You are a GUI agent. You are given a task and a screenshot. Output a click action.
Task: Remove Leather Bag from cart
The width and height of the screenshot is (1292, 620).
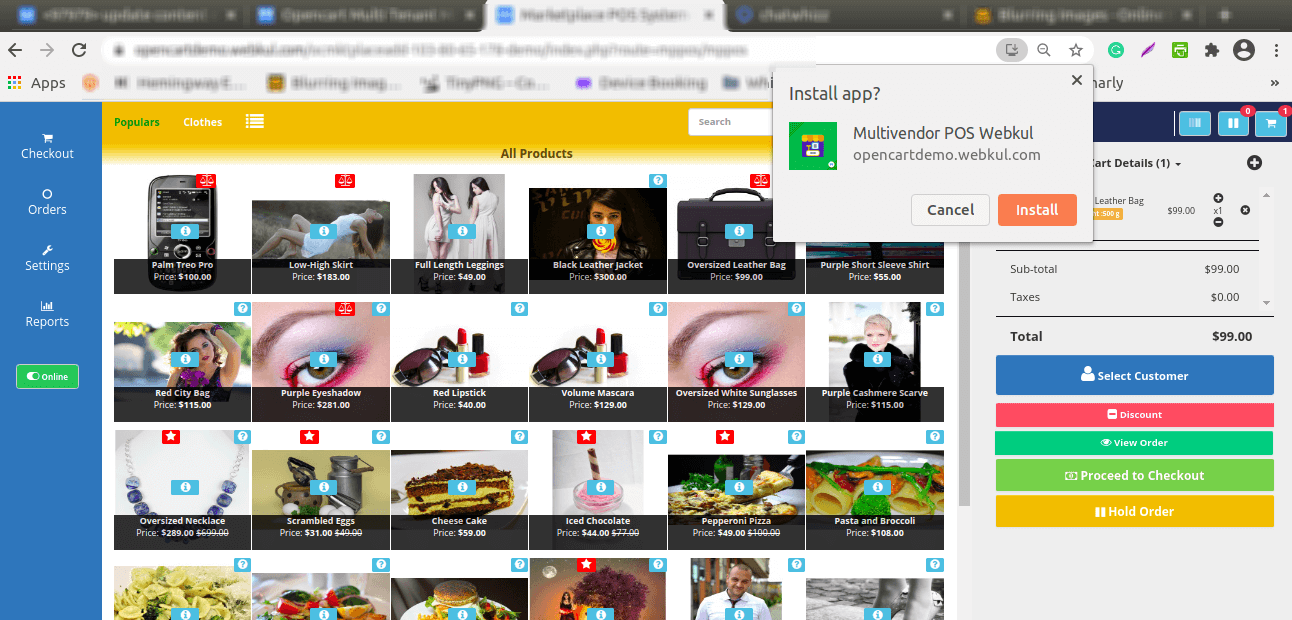tap(1245, 210)
